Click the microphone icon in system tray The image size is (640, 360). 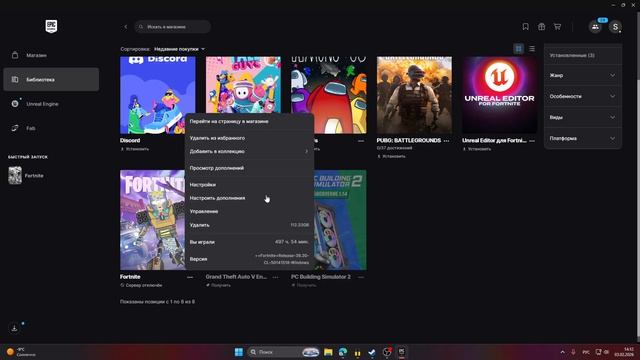573,352
